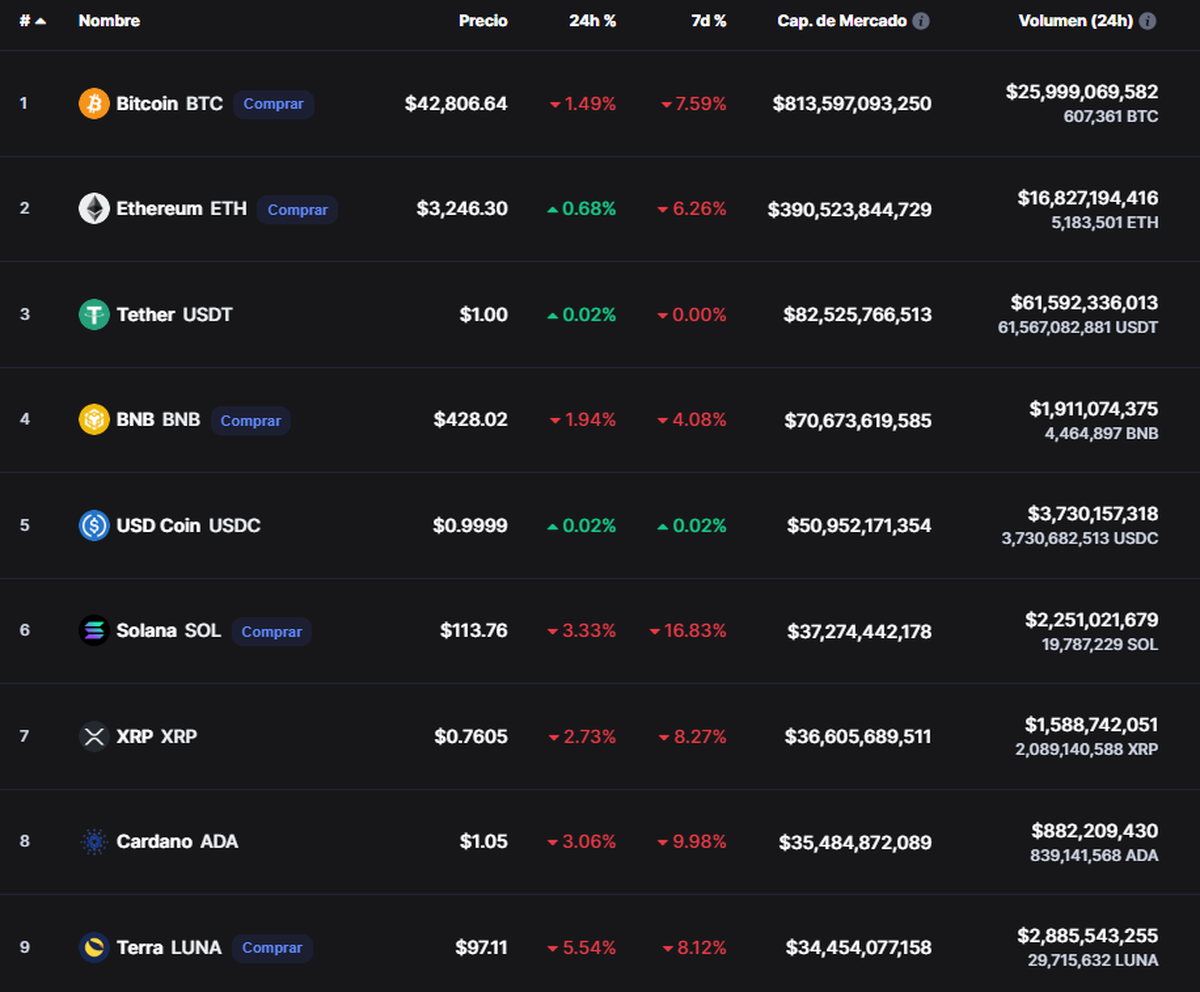This screenshot has width=1200, height=992.
Task: Select the Cardano ADA logo
Action: [93, 841]
